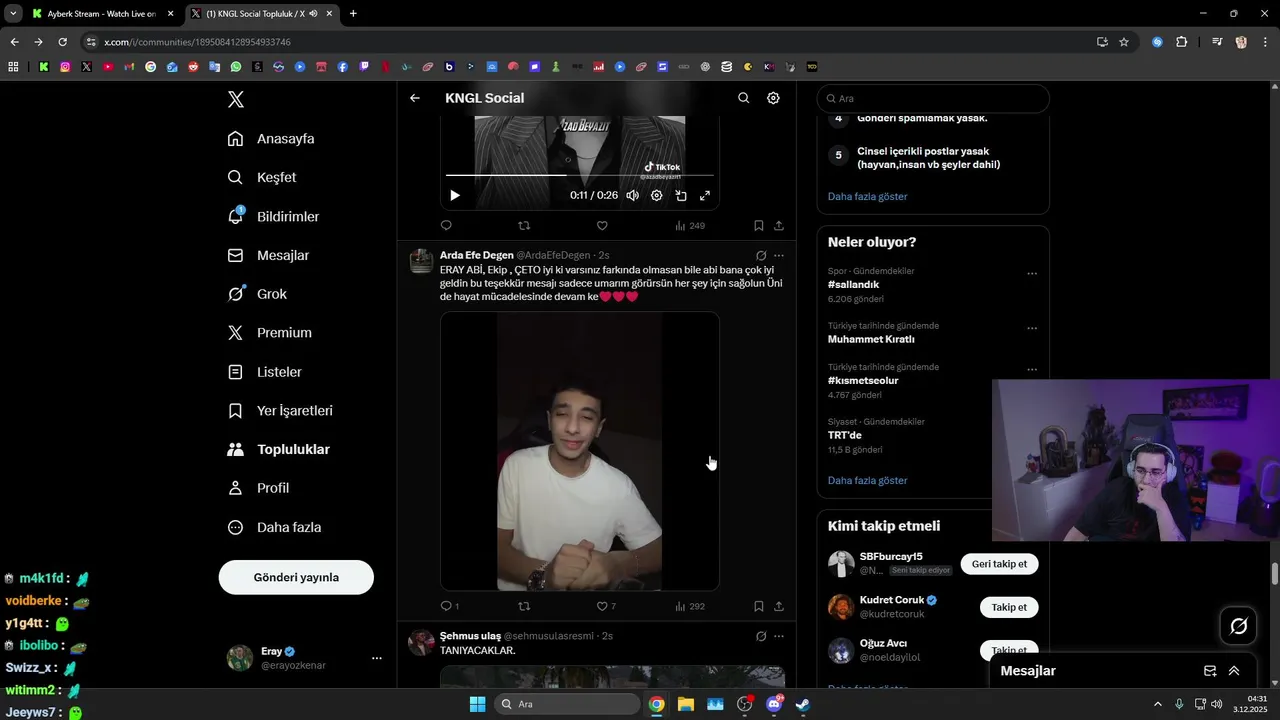Click Geri takip et for SBFburcay15

[1000, 564]
